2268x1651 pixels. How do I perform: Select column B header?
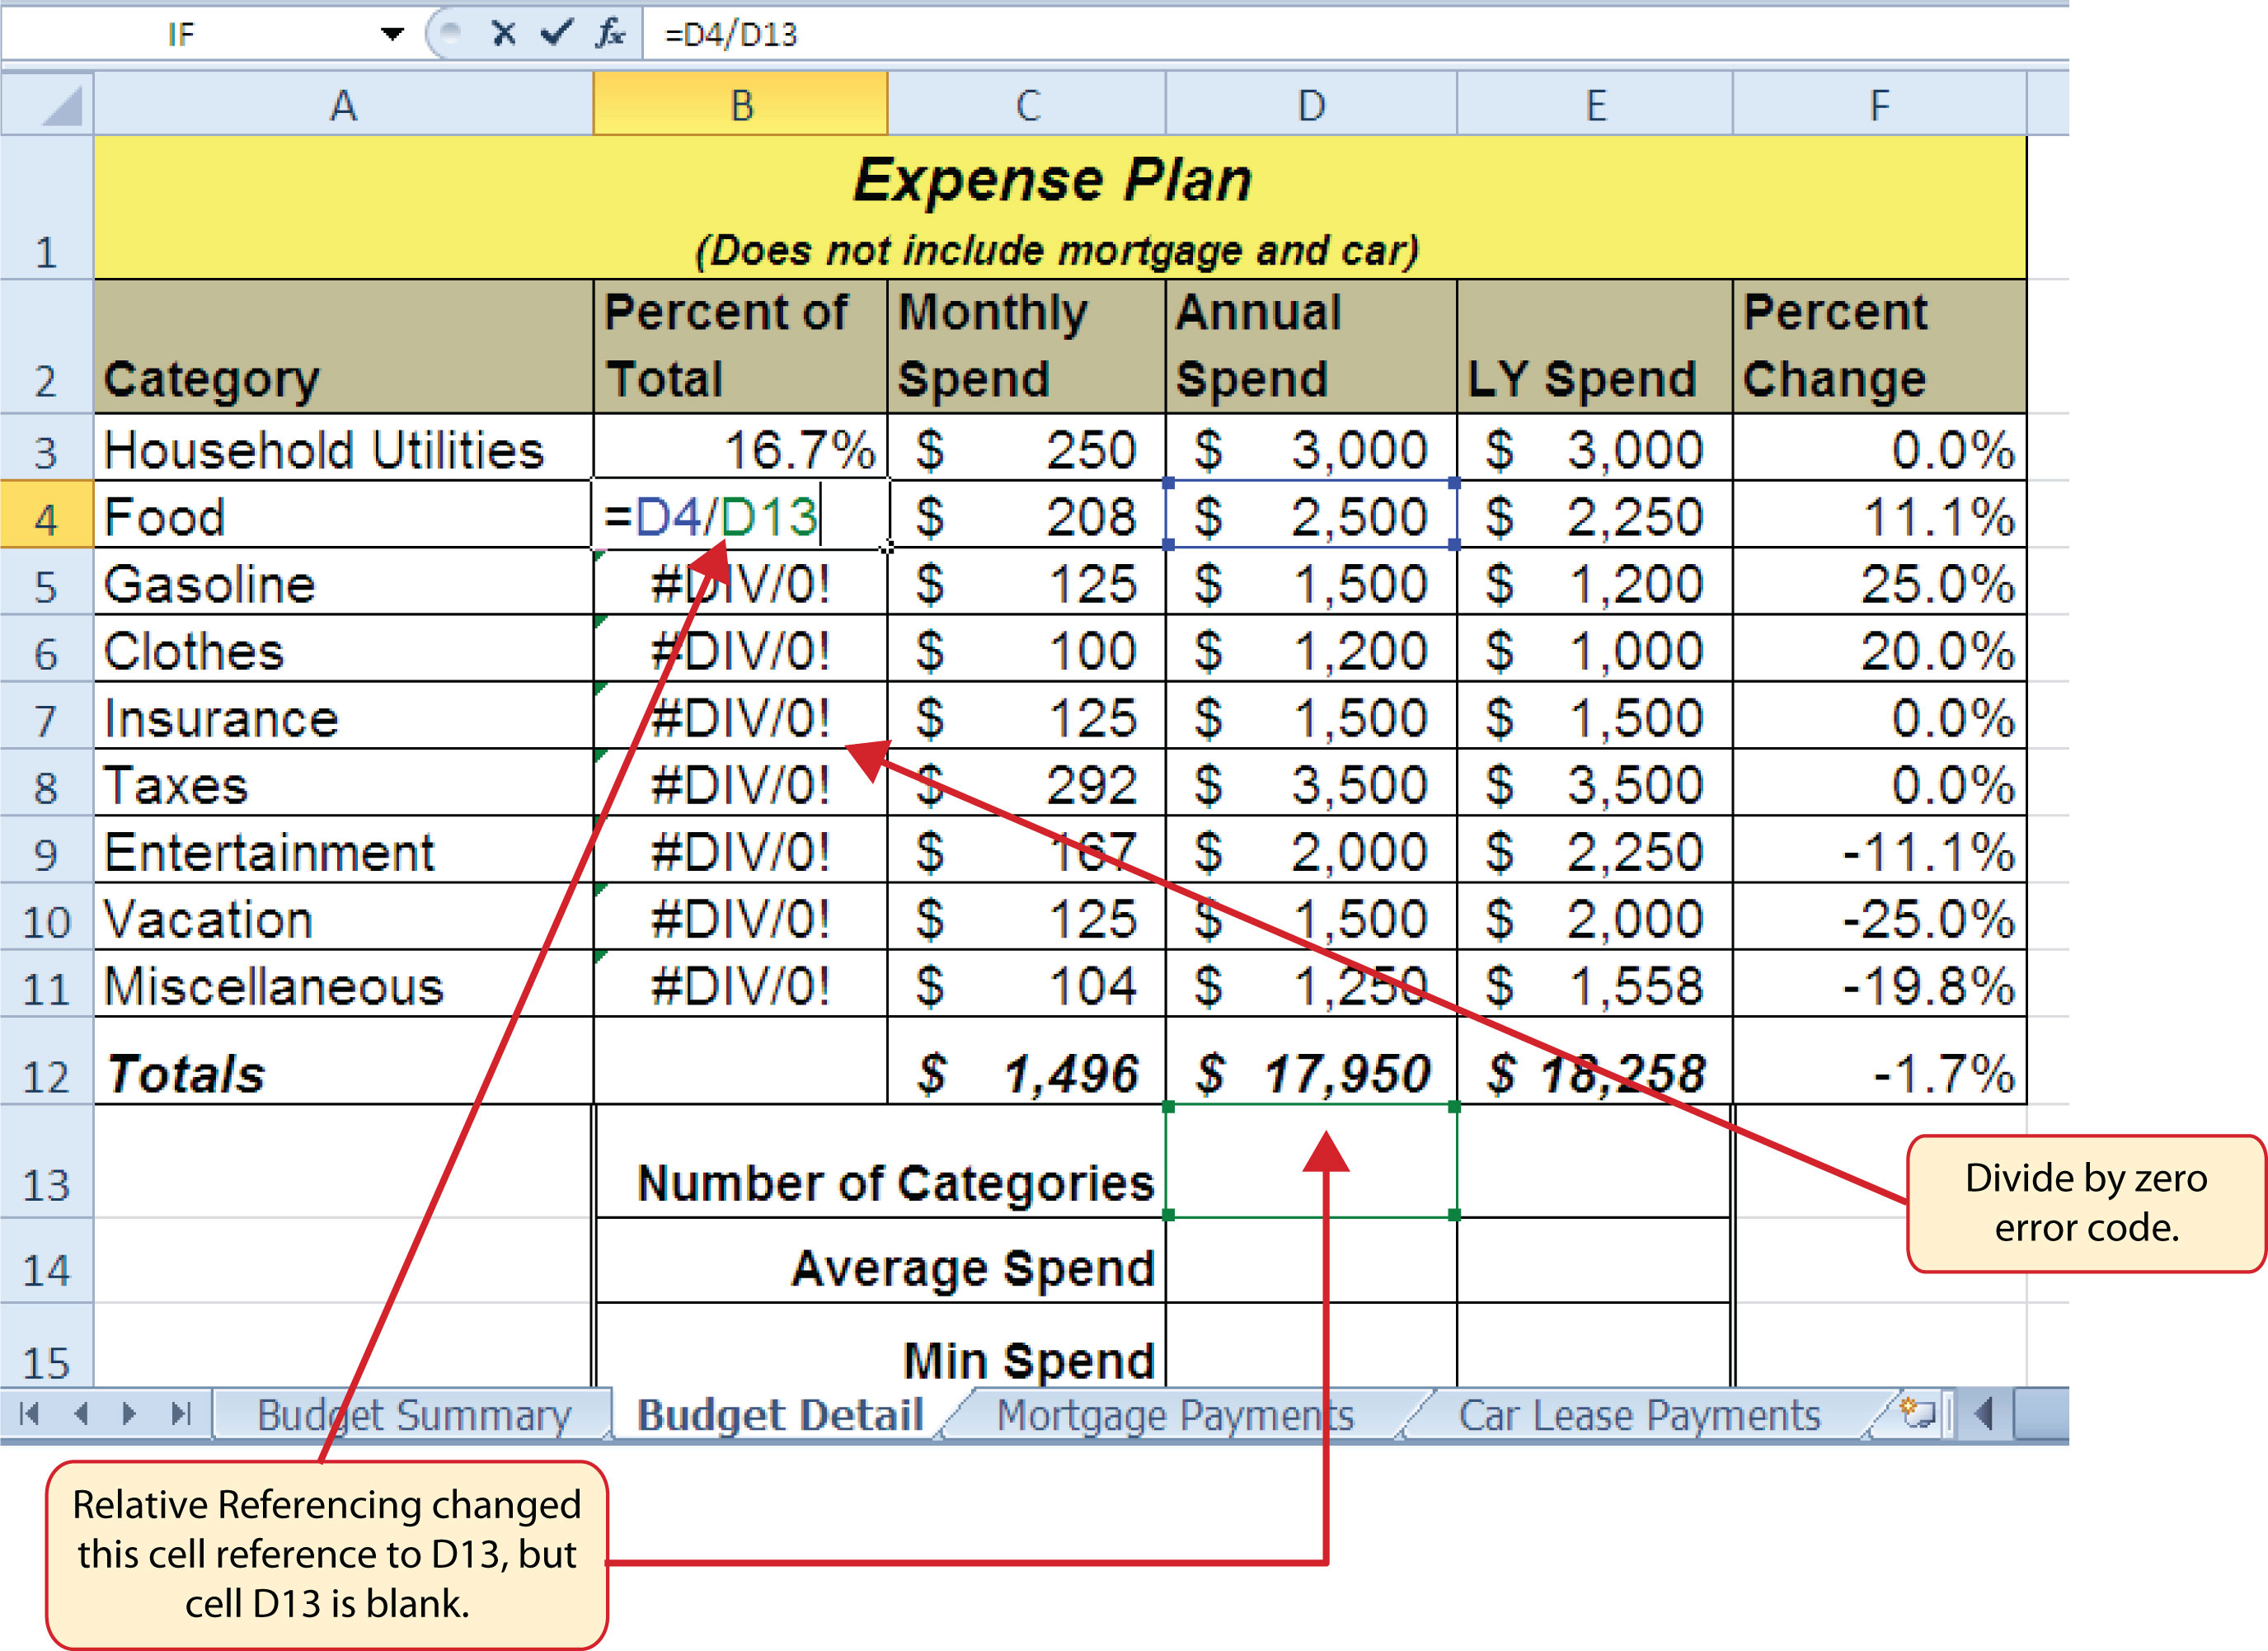[x=740, y=105]
